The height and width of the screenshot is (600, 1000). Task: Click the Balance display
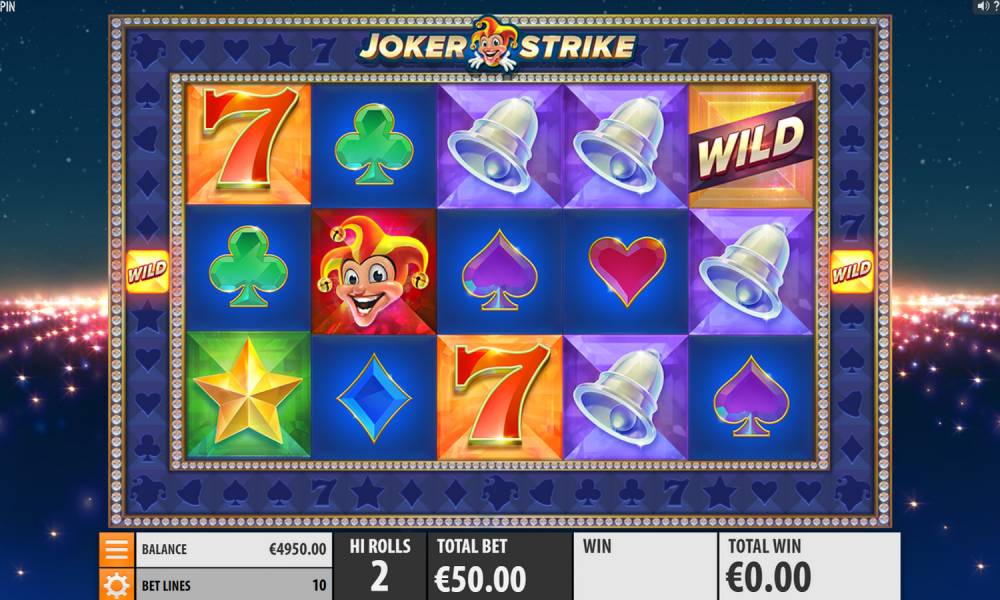(x=233, y=549)
